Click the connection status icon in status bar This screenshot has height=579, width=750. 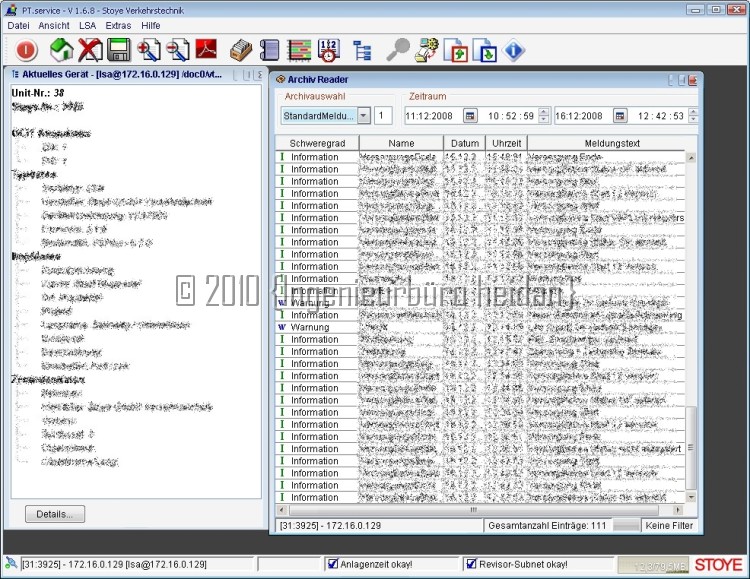click(11, 564)
